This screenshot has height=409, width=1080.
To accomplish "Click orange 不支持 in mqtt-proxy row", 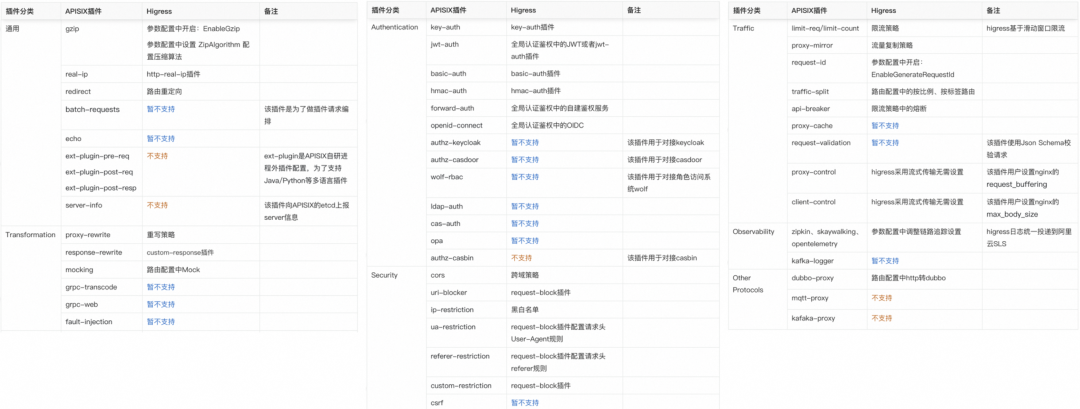I will 882,297.
